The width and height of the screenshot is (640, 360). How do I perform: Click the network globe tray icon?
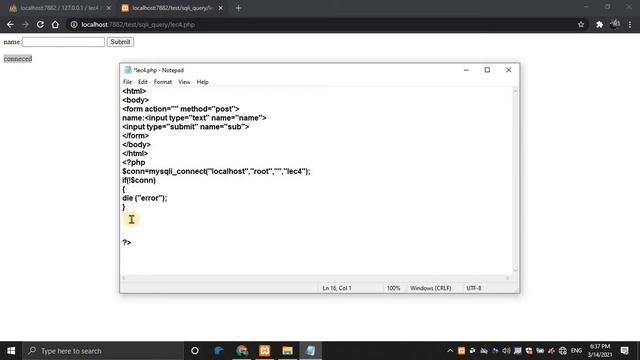[563, 351]
